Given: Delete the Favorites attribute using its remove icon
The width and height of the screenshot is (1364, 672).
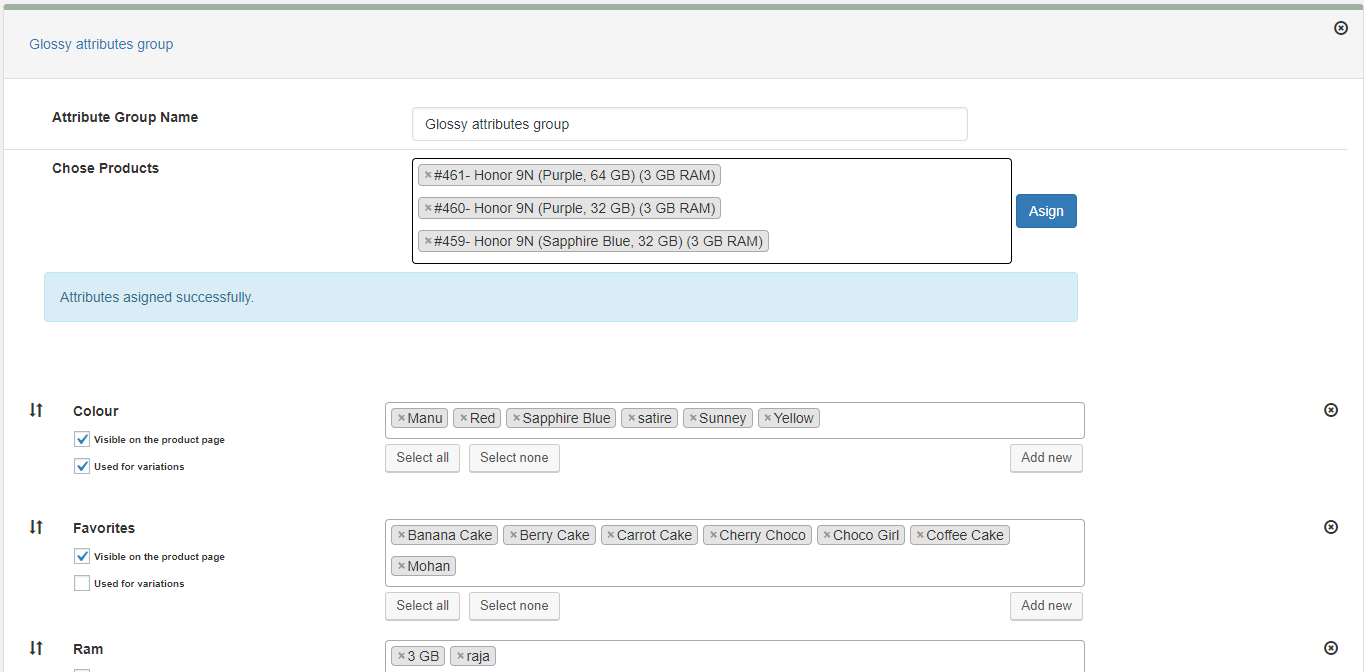Looking at the screenshot, I should (1331, 527).
